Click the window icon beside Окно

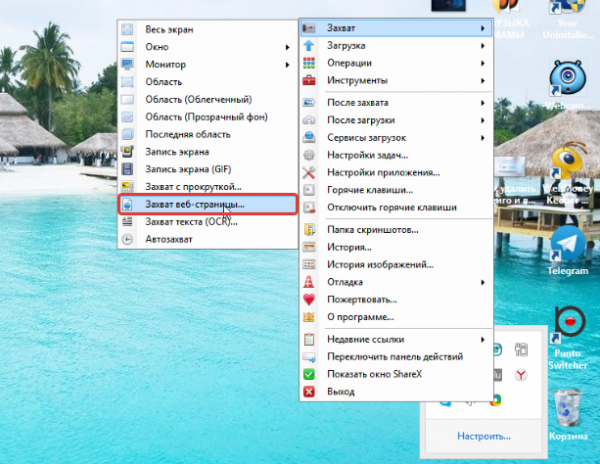tap(127, 47)
